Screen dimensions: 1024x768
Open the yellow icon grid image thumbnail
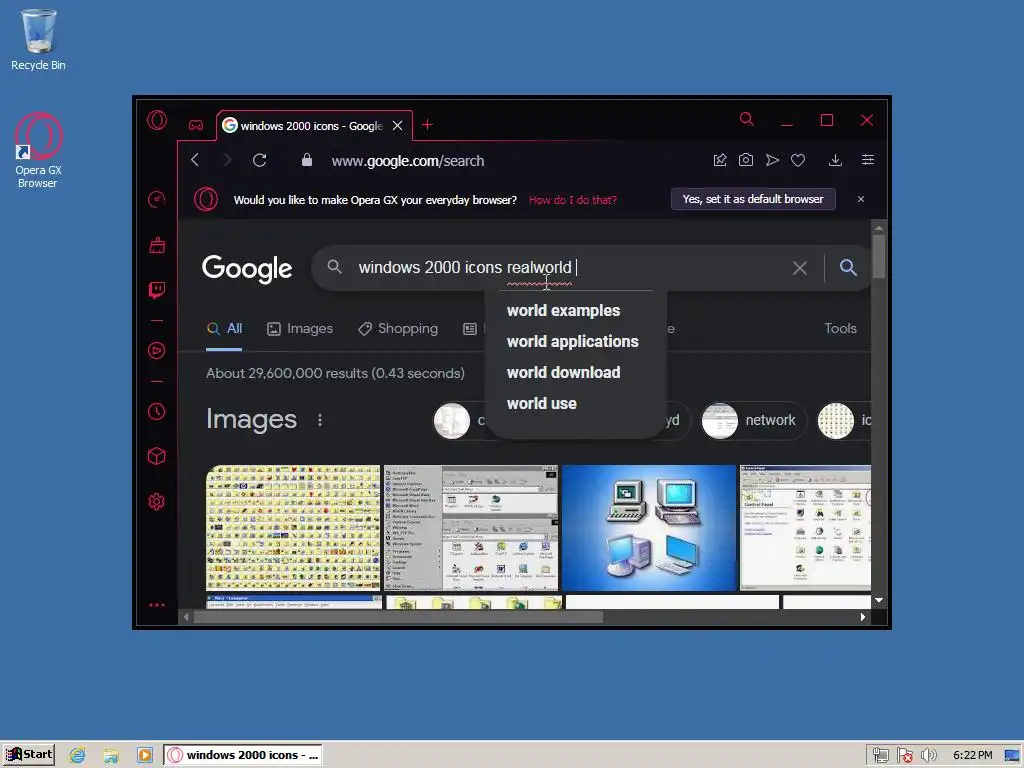293,528
